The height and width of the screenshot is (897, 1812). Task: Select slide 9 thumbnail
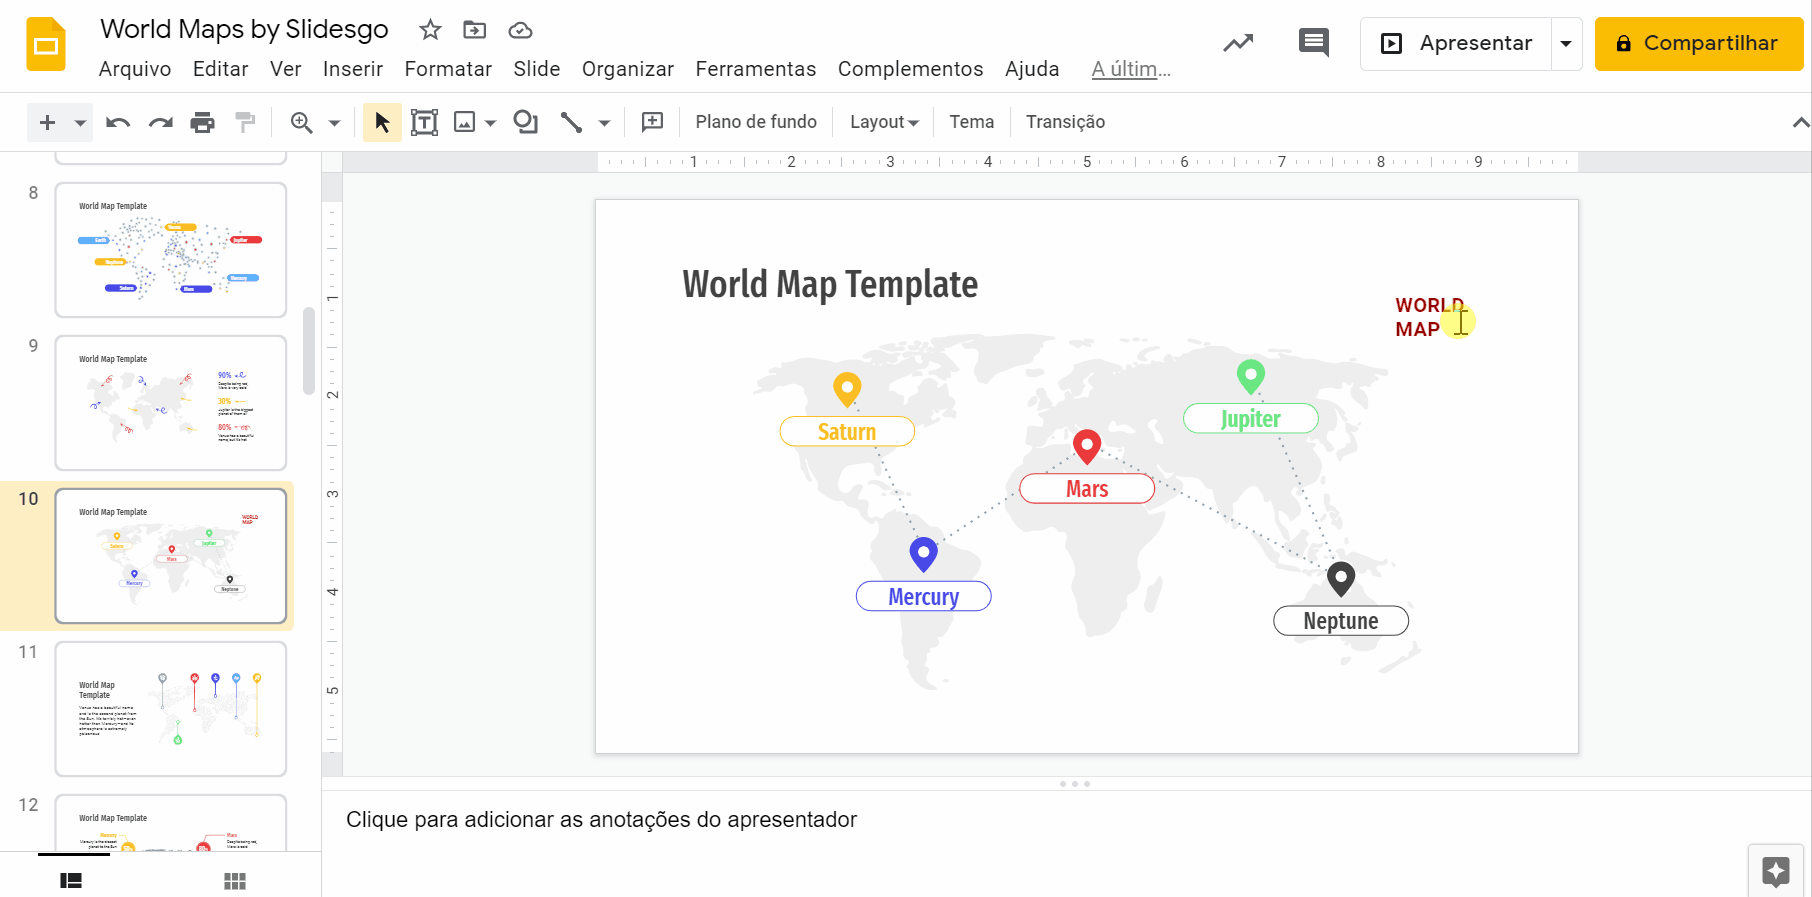[x=171, y=403]
